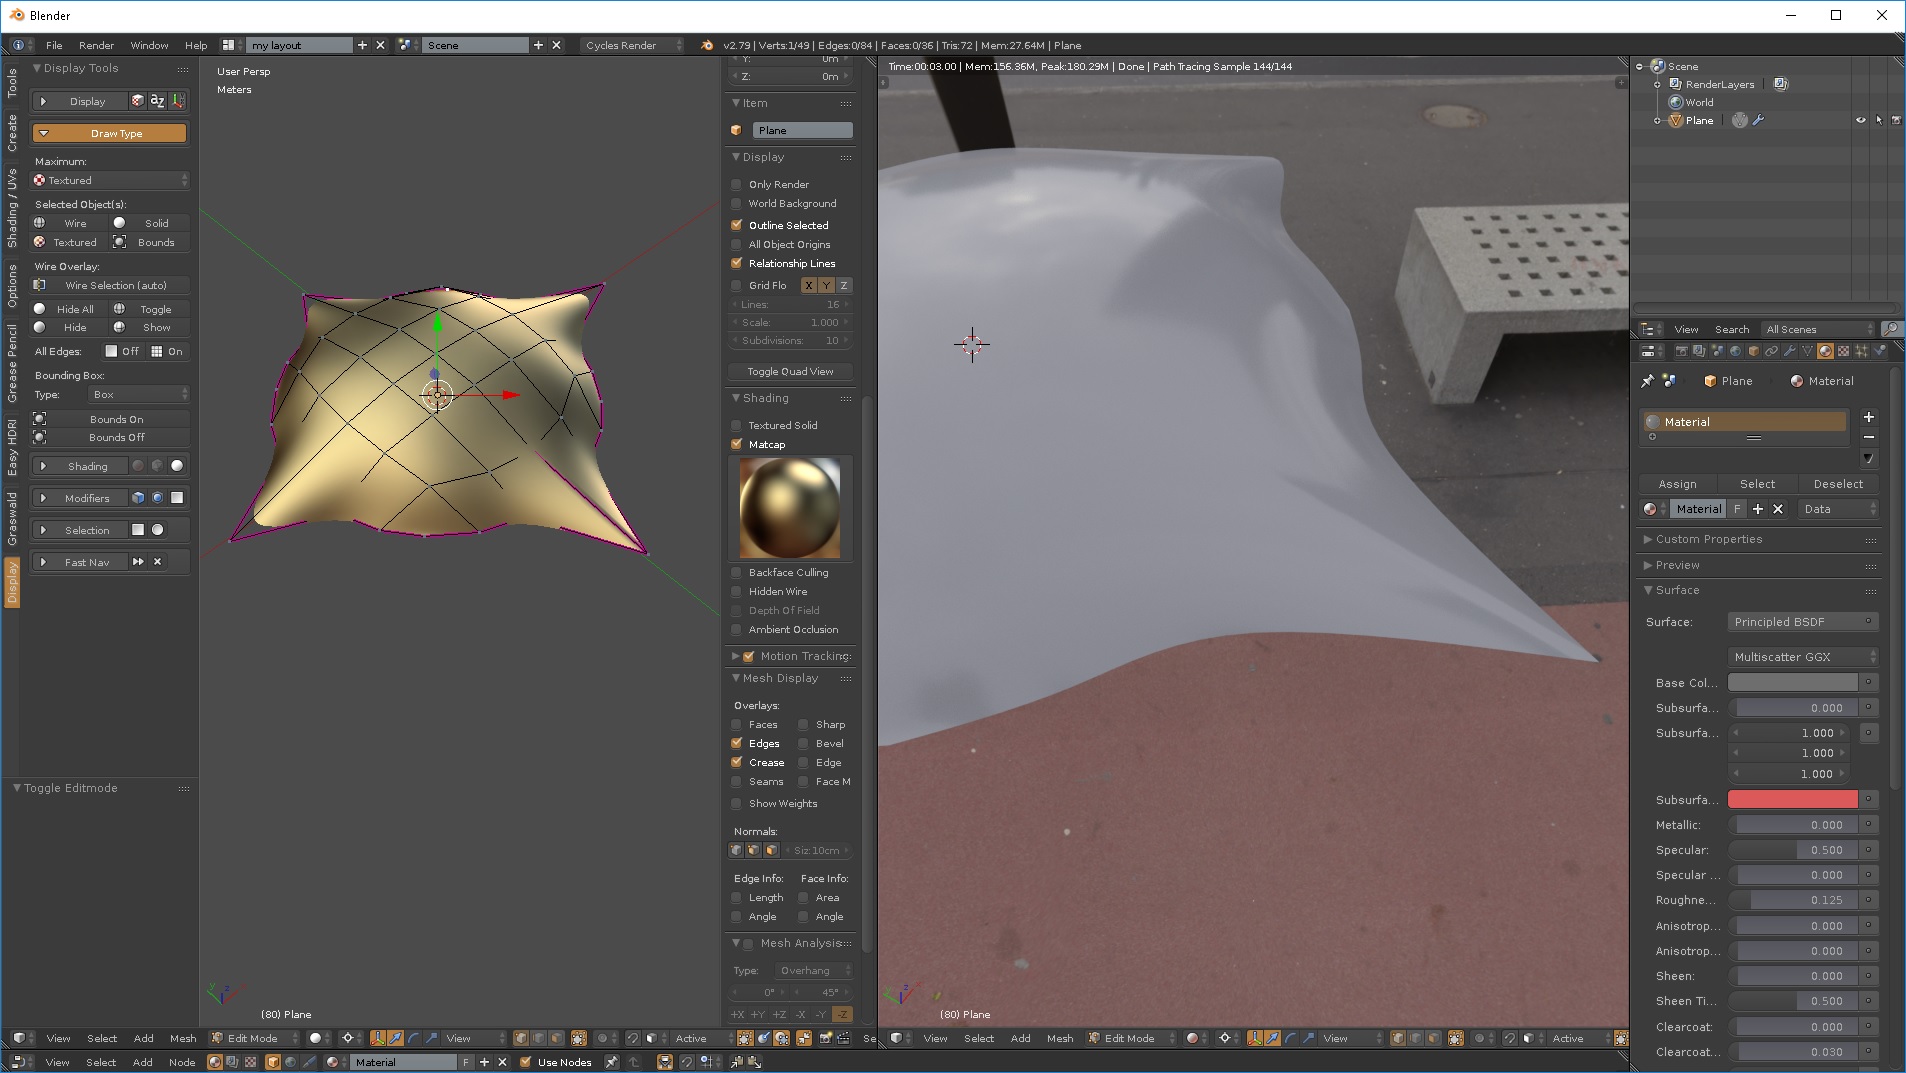Screen dimensions: 1906x1073
Task: Open the File menu
Action: coord(54,45)
